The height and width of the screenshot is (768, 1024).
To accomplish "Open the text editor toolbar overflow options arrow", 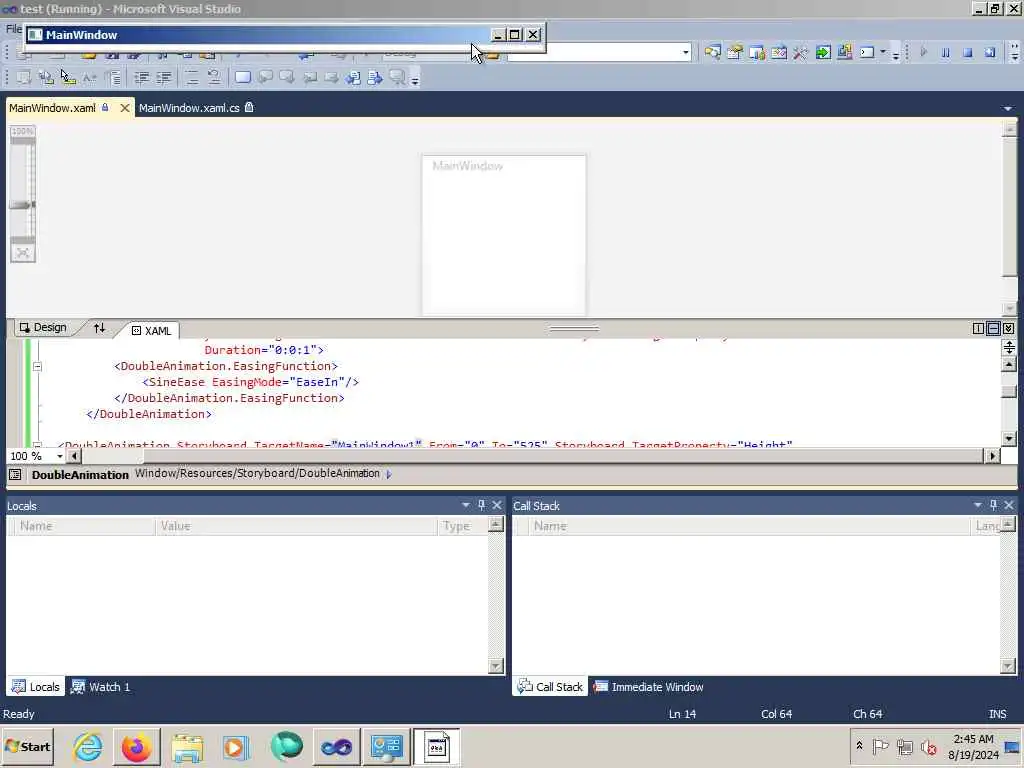I will (415, 80).
